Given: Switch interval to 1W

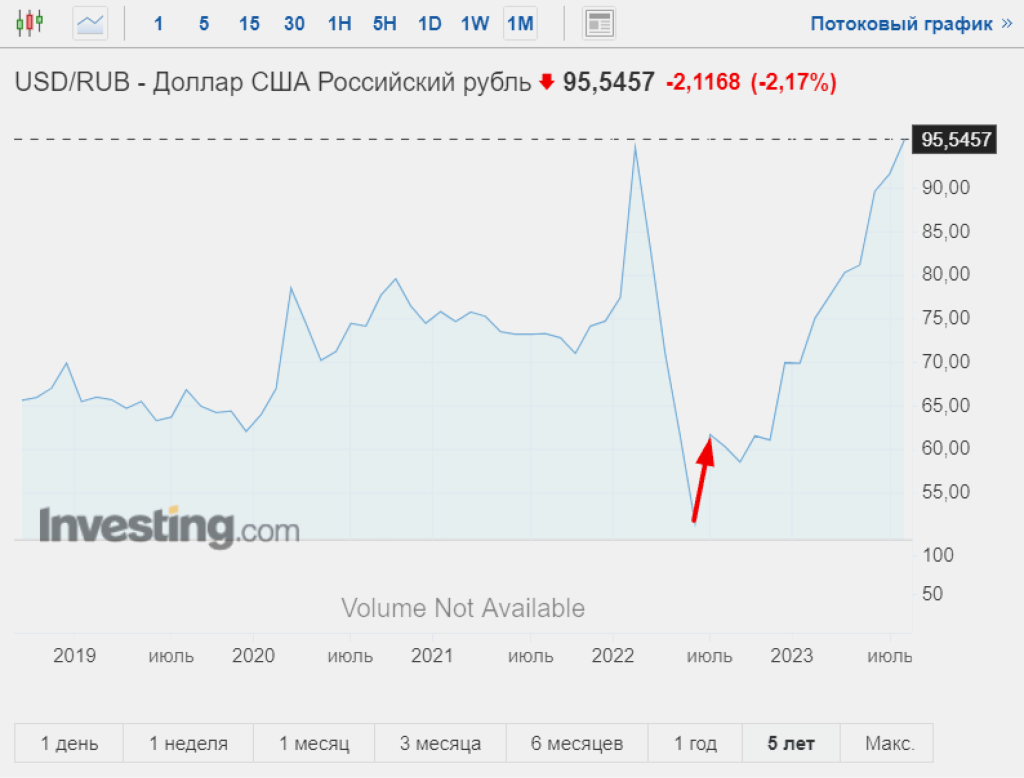Looking at the screenshot, I should 474,23.
